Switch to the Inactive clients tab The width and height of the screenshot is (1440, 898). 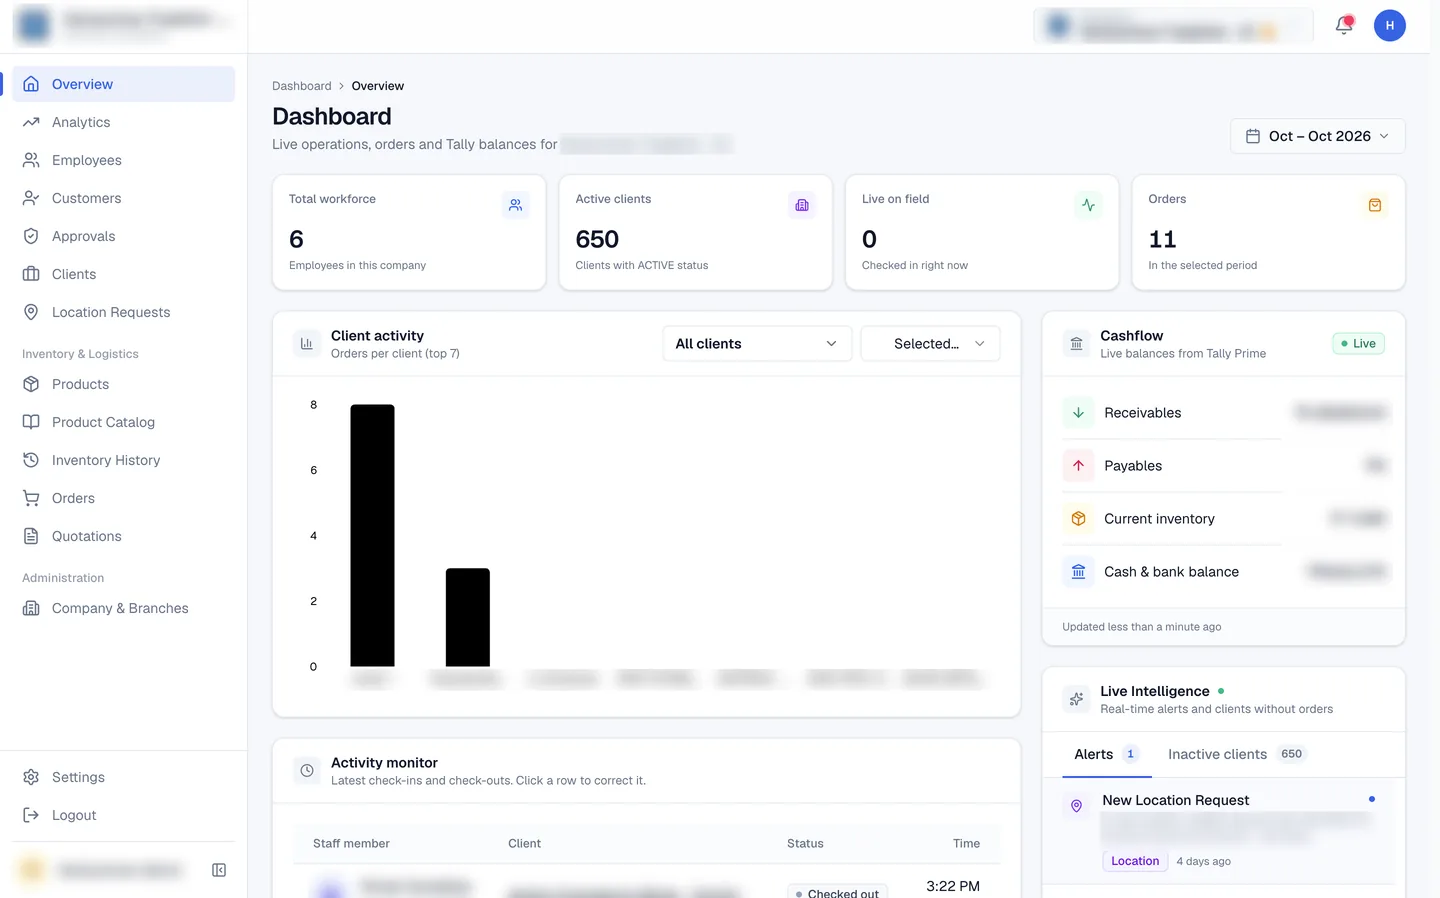(x=1237, y=755)
